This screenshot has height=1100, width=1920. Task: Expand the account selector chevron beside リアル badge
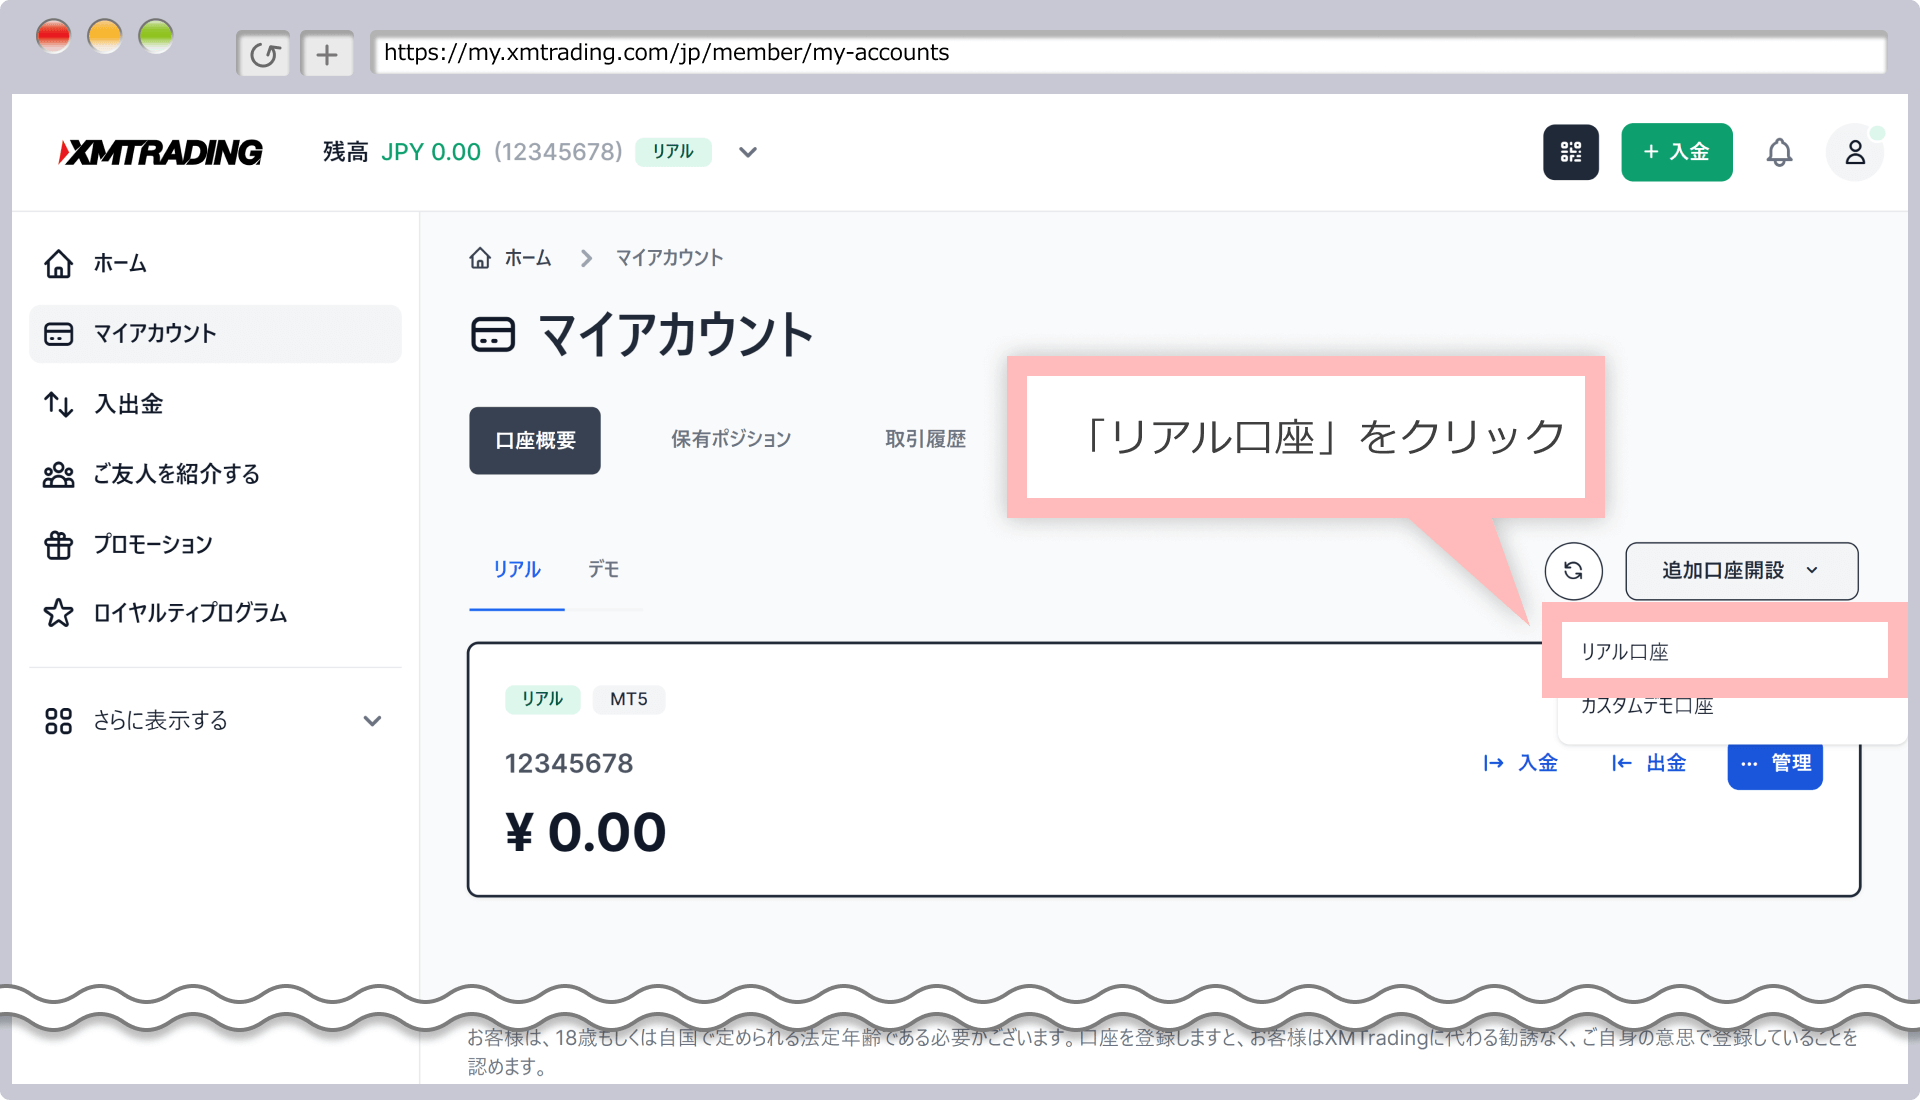748,152
